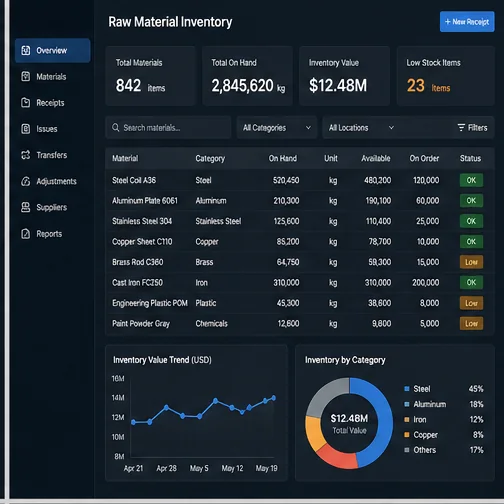Focus the Search materials field
Viewport: 504px width, 504px height.
pyautogui.click(x=168, y=128)
